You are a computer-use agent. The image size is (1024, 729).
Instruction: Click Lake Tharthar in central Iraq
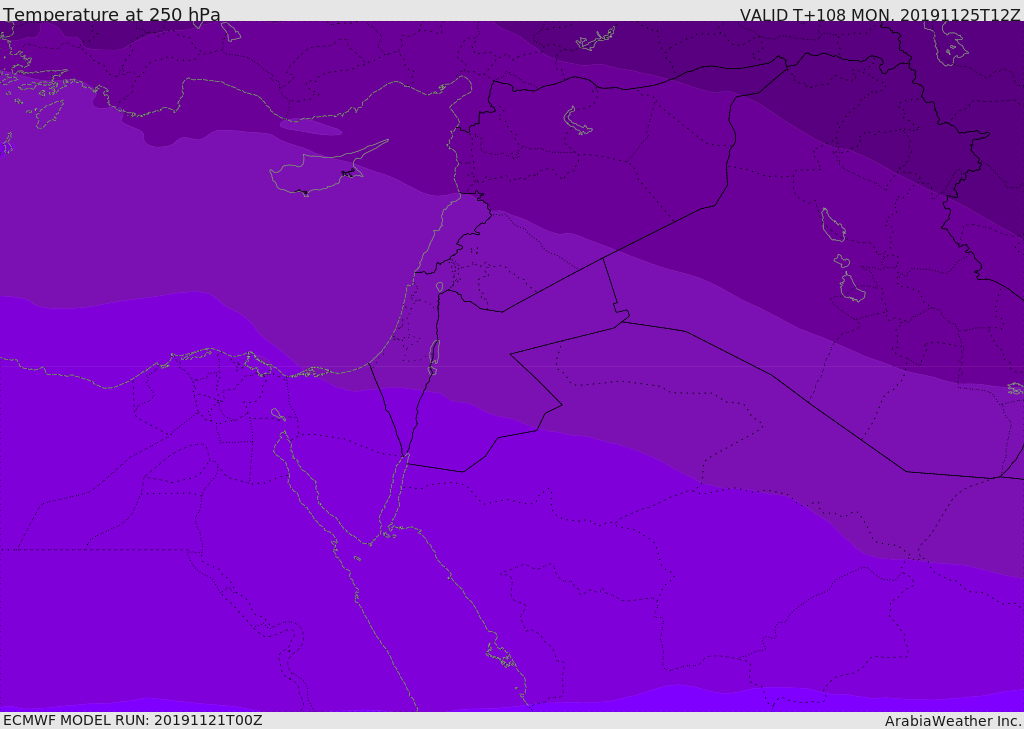(x=832, y=225)
